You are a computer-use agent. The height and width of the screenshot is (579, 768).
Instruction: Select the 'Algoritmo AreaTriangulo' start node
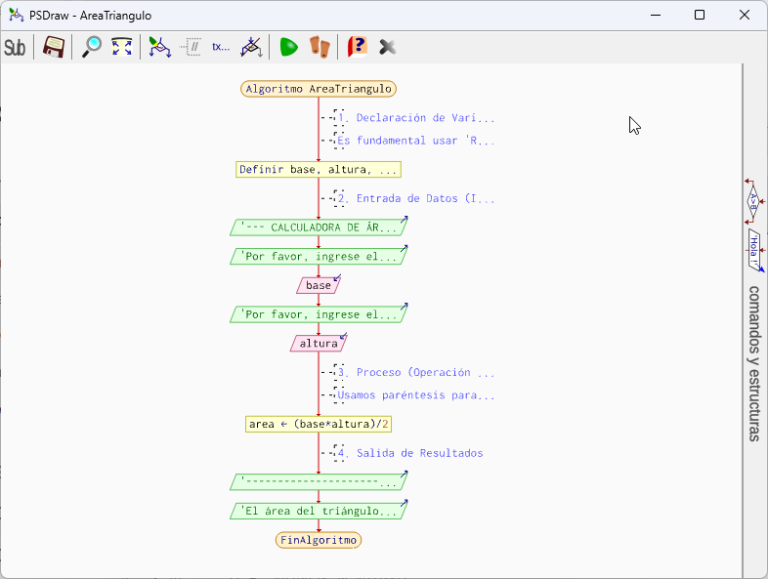click(x=318, y=89)
